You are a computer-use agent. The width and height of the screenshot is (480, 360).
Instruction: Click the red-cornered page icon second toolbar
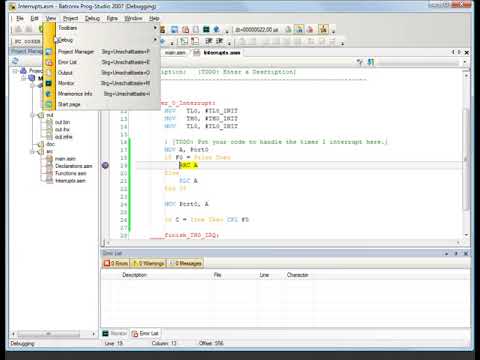tap(195, 41)
